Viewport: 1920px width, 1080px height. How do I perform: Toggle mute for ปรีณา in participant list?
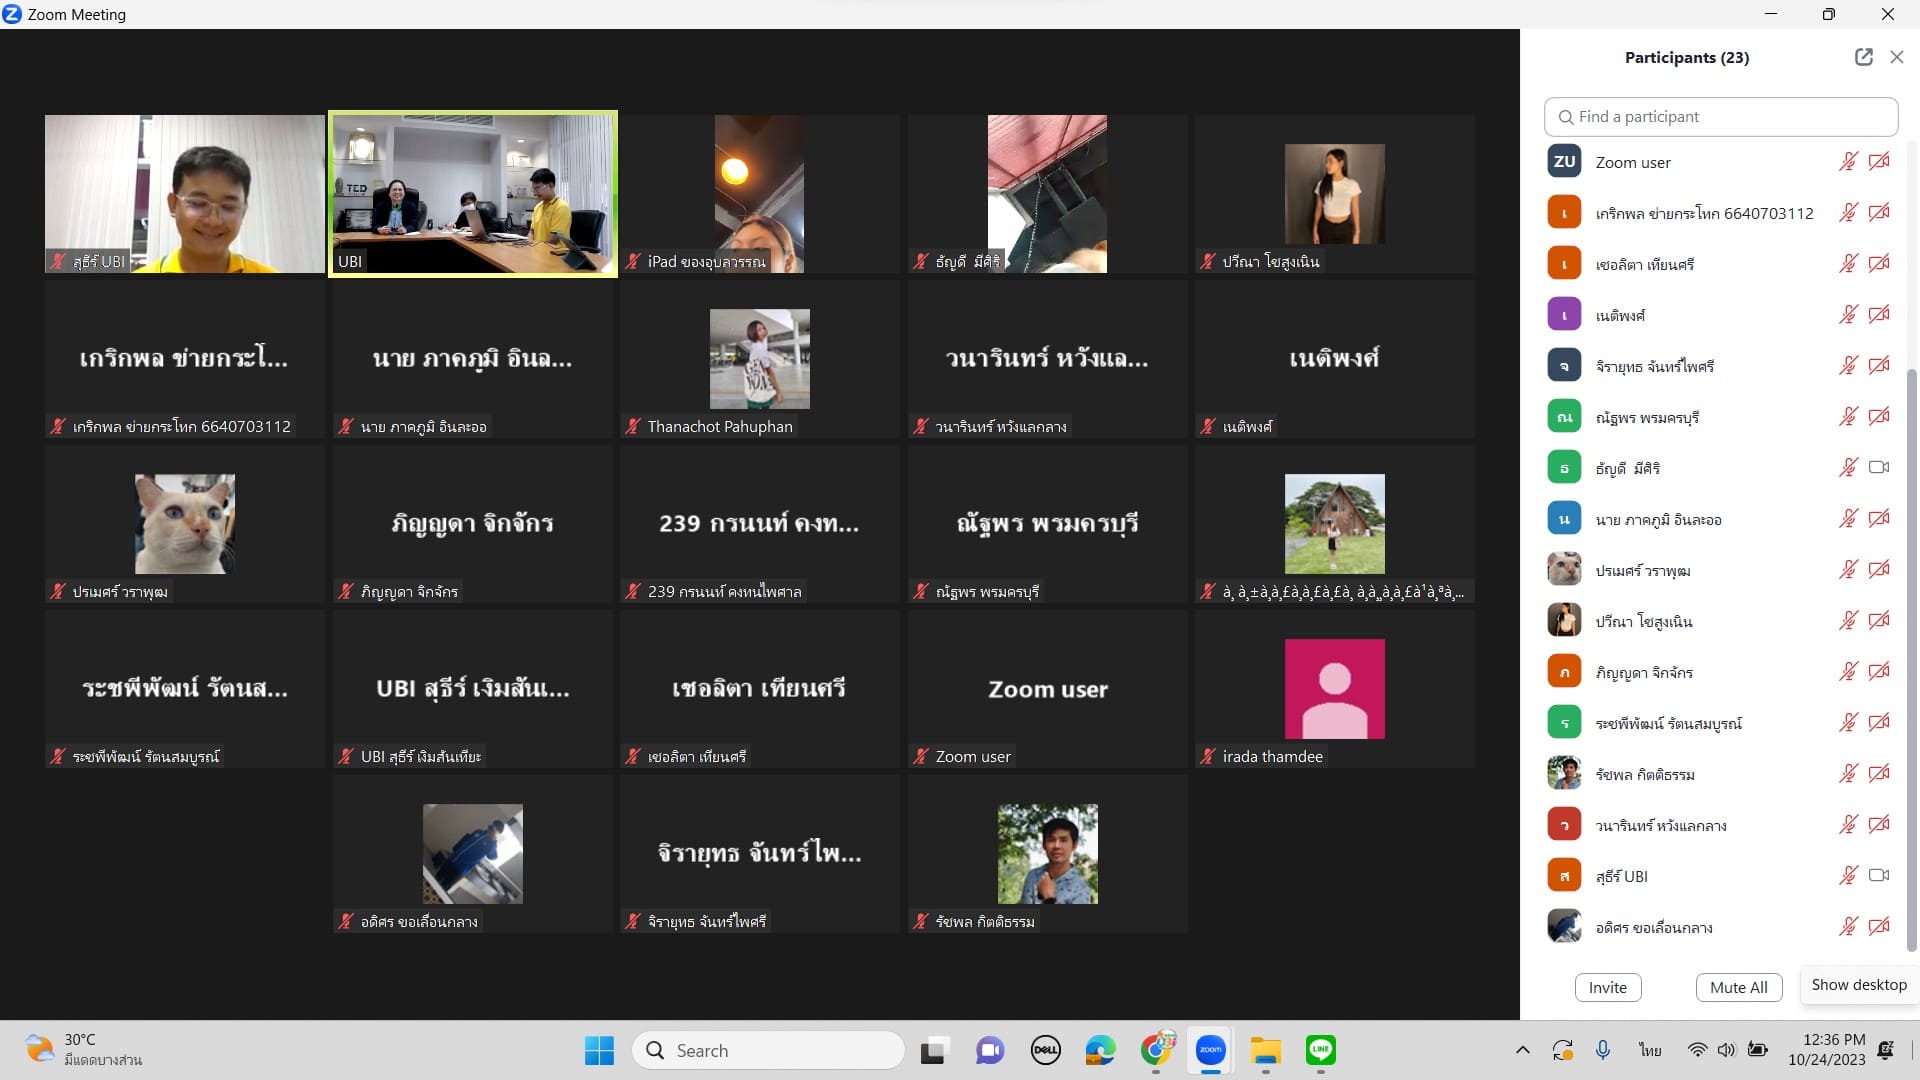[1847, 621]
